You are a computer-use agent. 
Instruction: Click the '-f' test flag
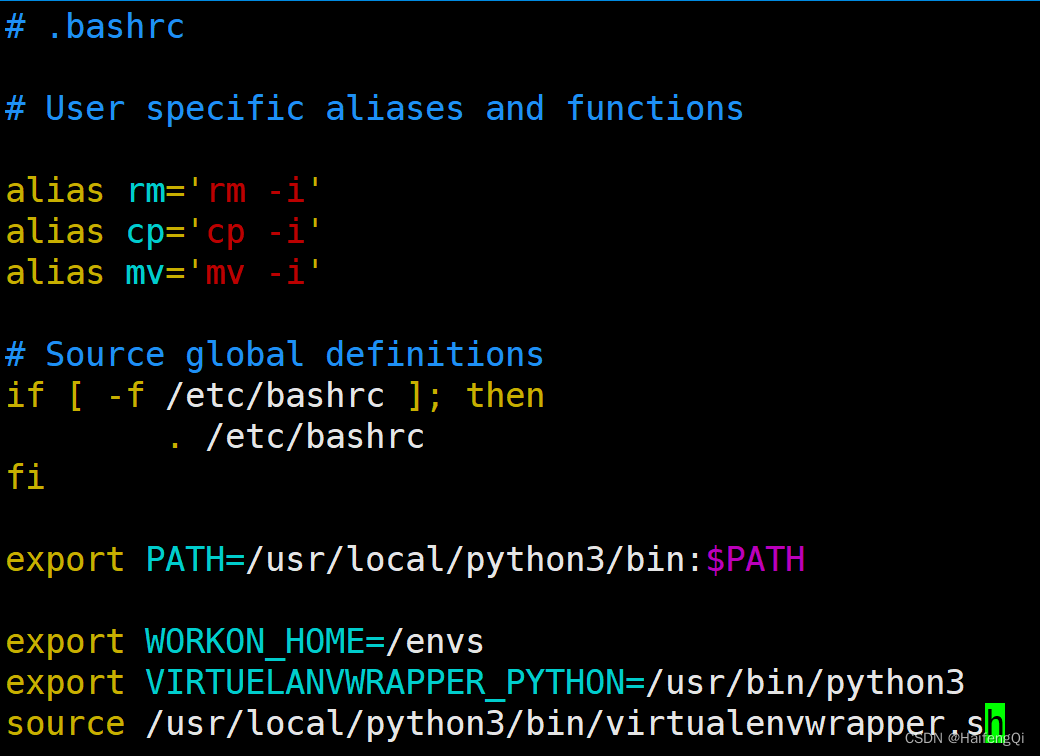[x=125, y=395]
